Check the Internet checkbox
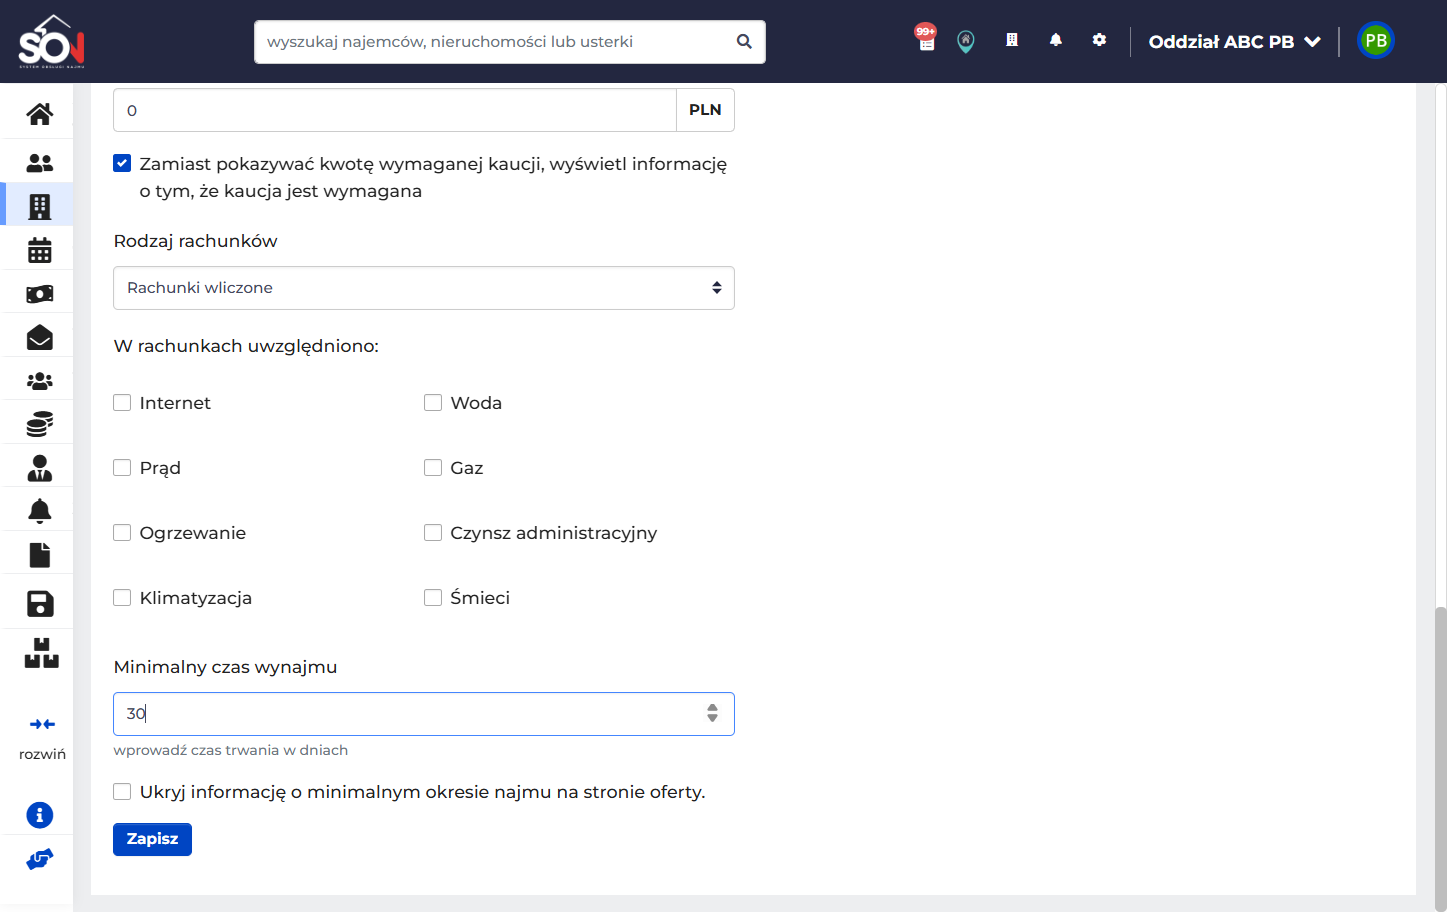The image size is (1447, 912). [x=122, y=403]
